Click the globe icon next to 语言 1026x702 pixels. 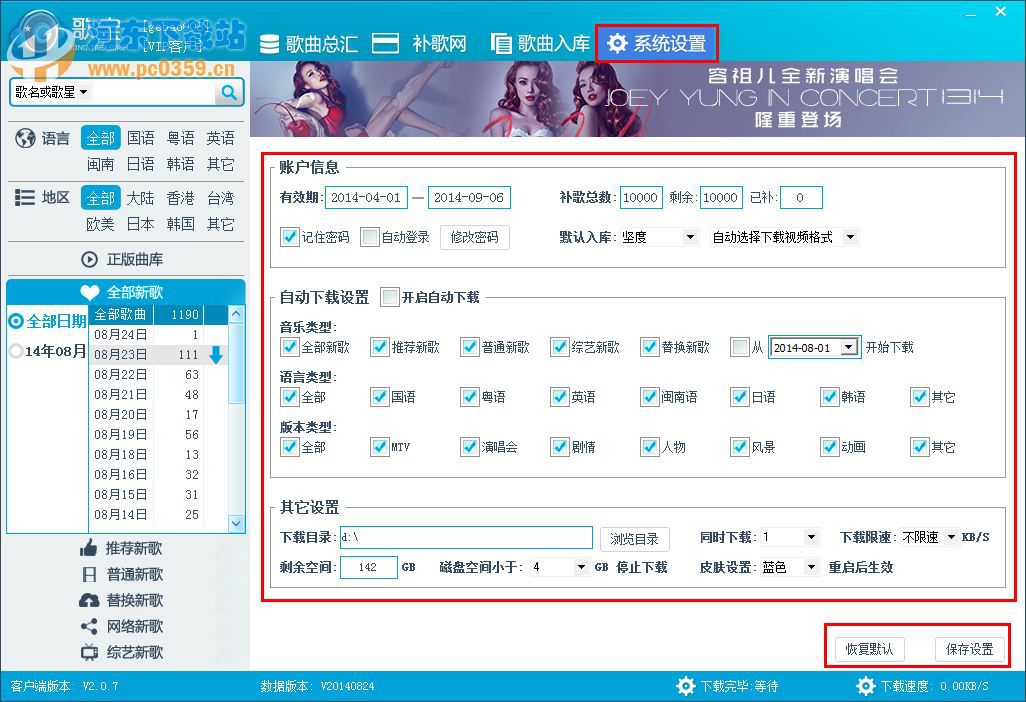click(23, 137)
